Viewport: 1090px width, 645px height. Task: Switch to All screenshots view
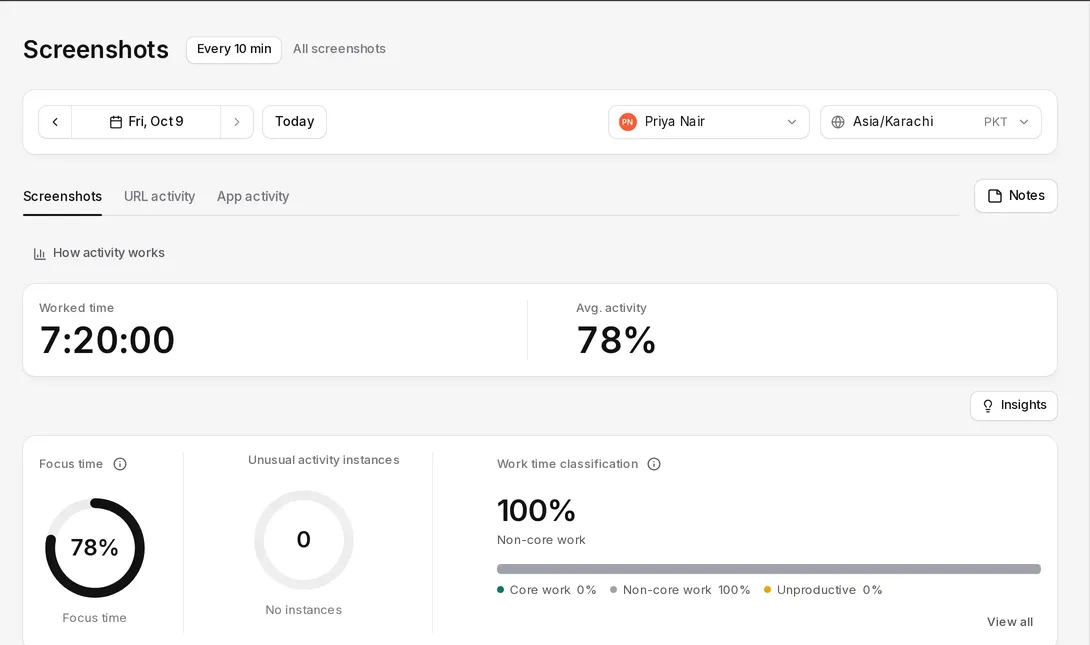point(339,49)
